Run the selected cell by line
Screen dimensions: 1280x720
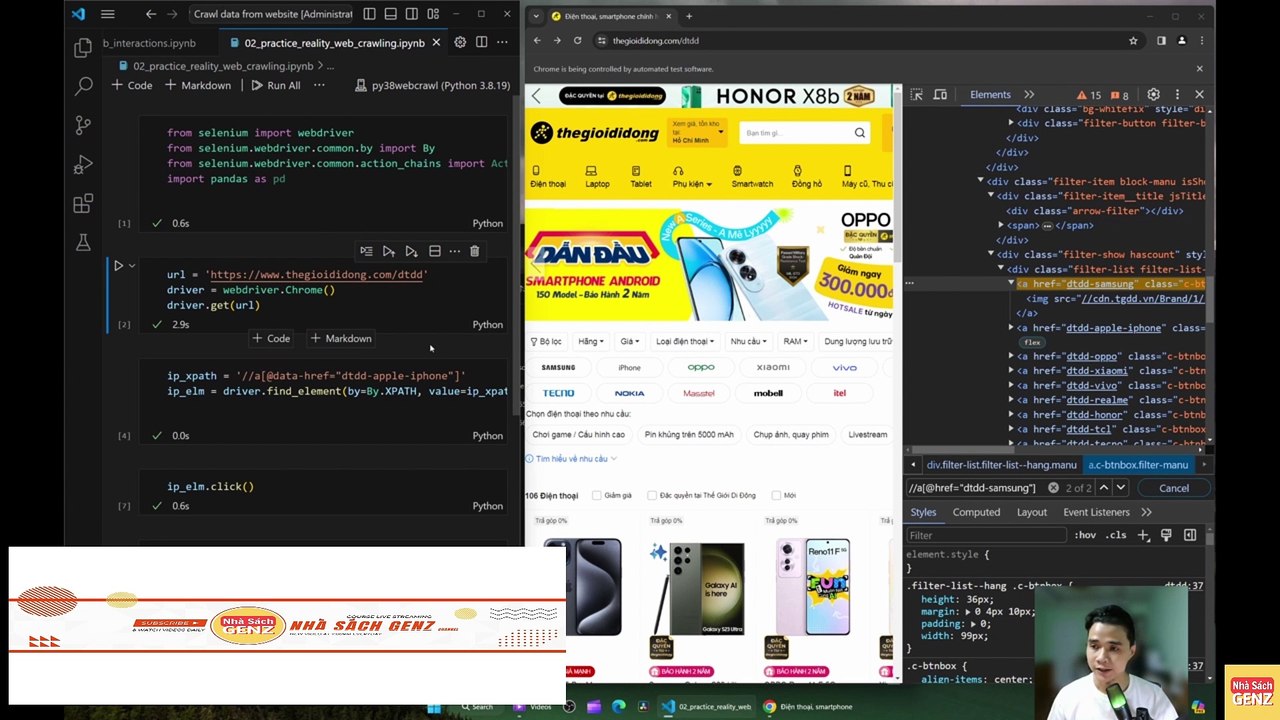click(x=366, y=251)
